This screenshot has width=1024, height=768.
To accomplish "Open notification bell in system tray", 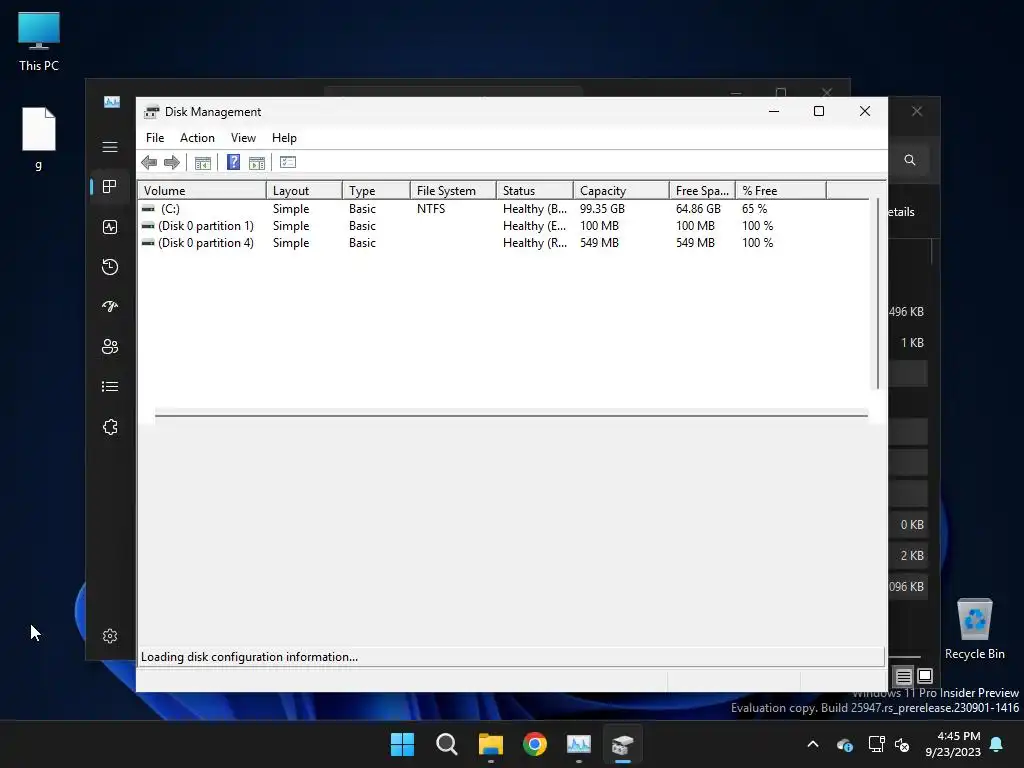I will click(997, 744).
